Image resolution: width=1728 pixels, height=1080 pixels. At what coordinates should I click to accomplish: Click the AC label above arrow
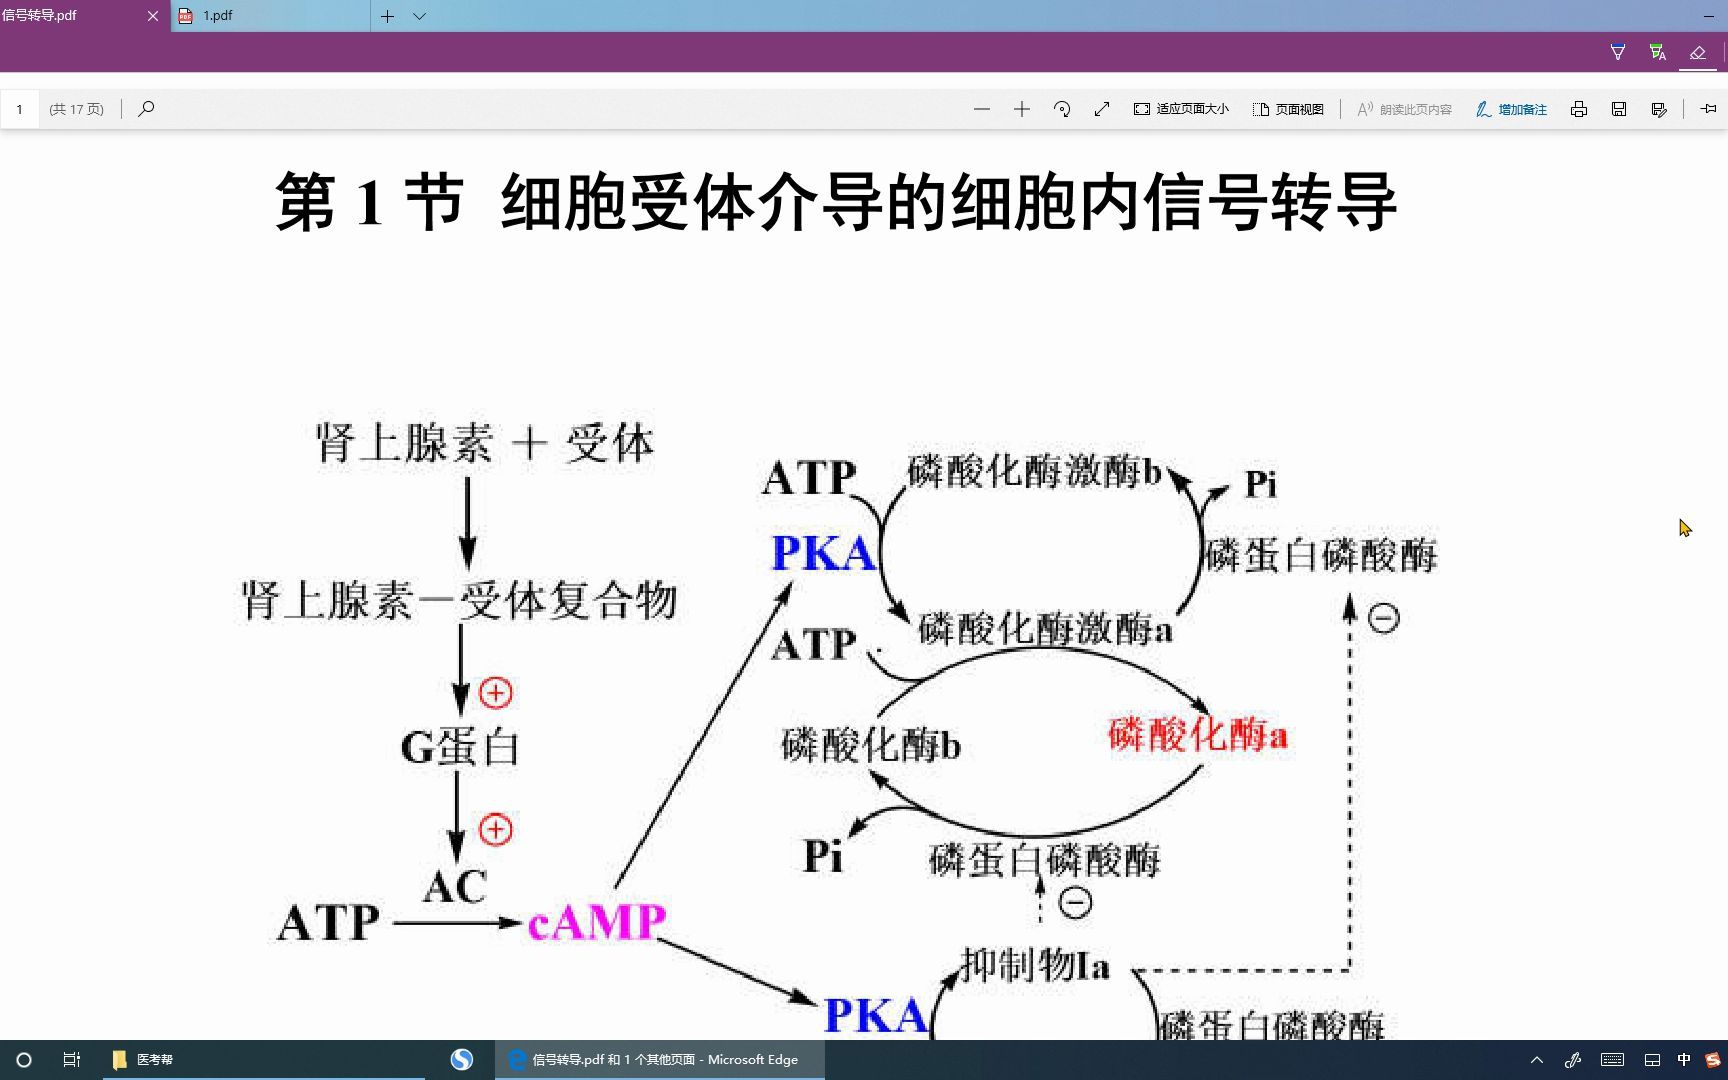454,886
